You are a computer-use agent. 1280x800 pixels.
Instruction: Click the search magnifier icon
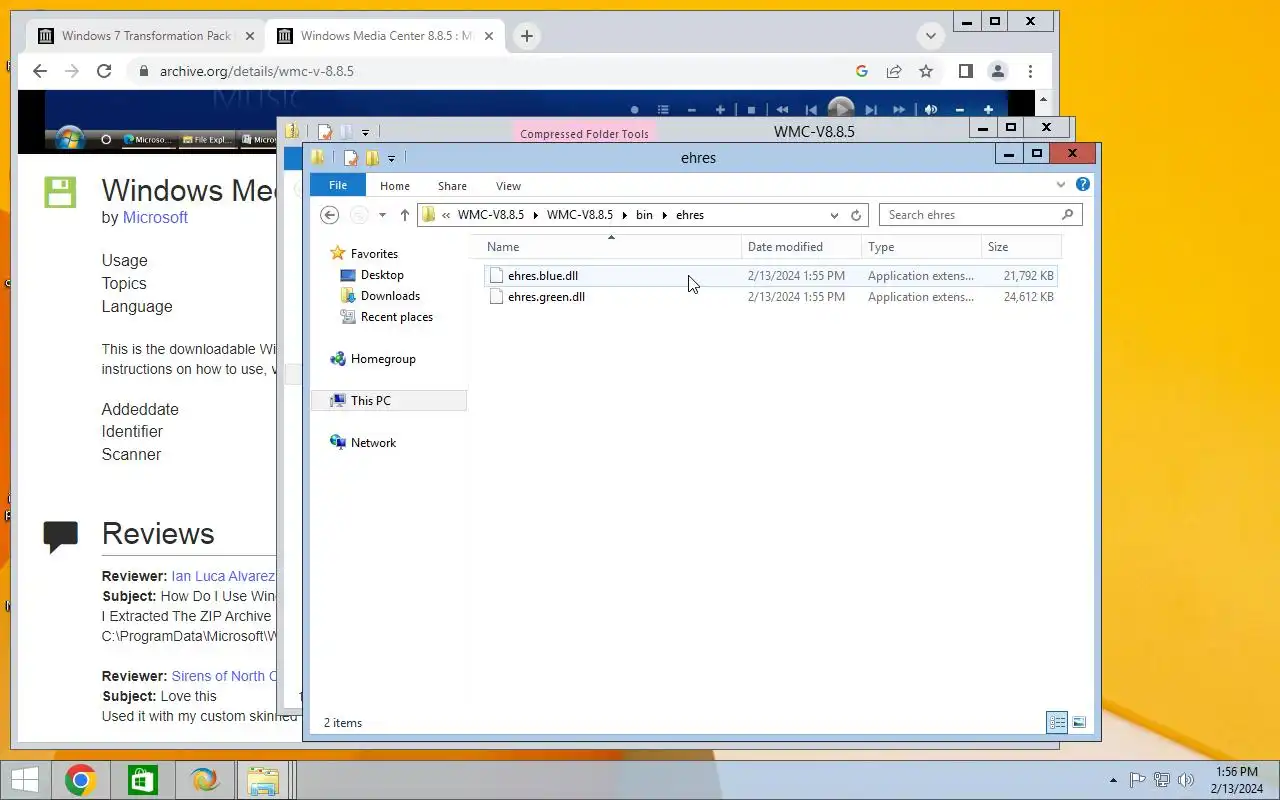(x=1067, y=215)
